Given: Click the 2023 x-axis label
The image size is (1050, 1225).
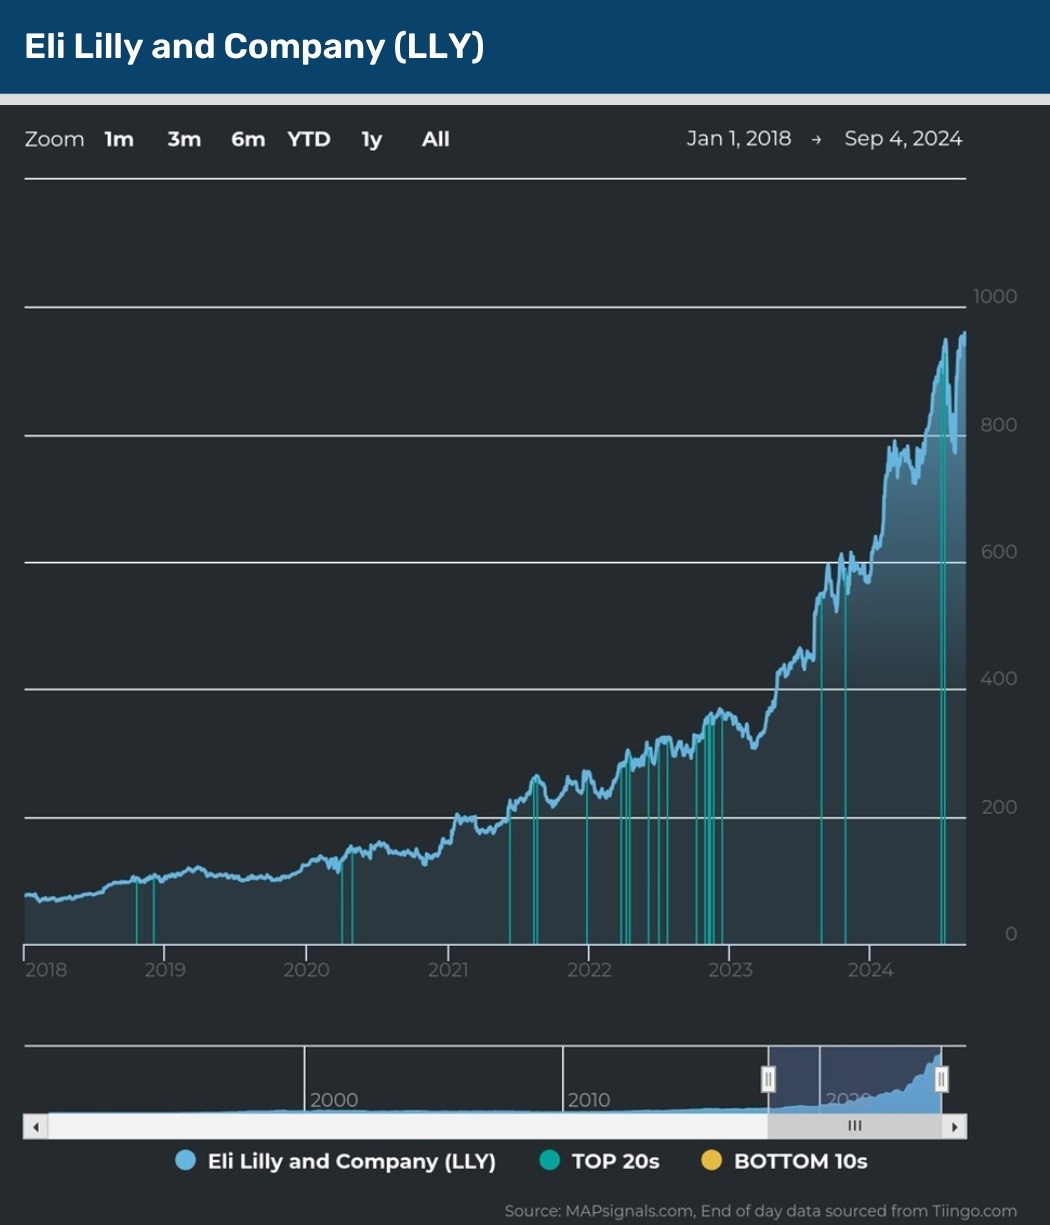Looking at the screenshot, I should [x=729, y=969].
